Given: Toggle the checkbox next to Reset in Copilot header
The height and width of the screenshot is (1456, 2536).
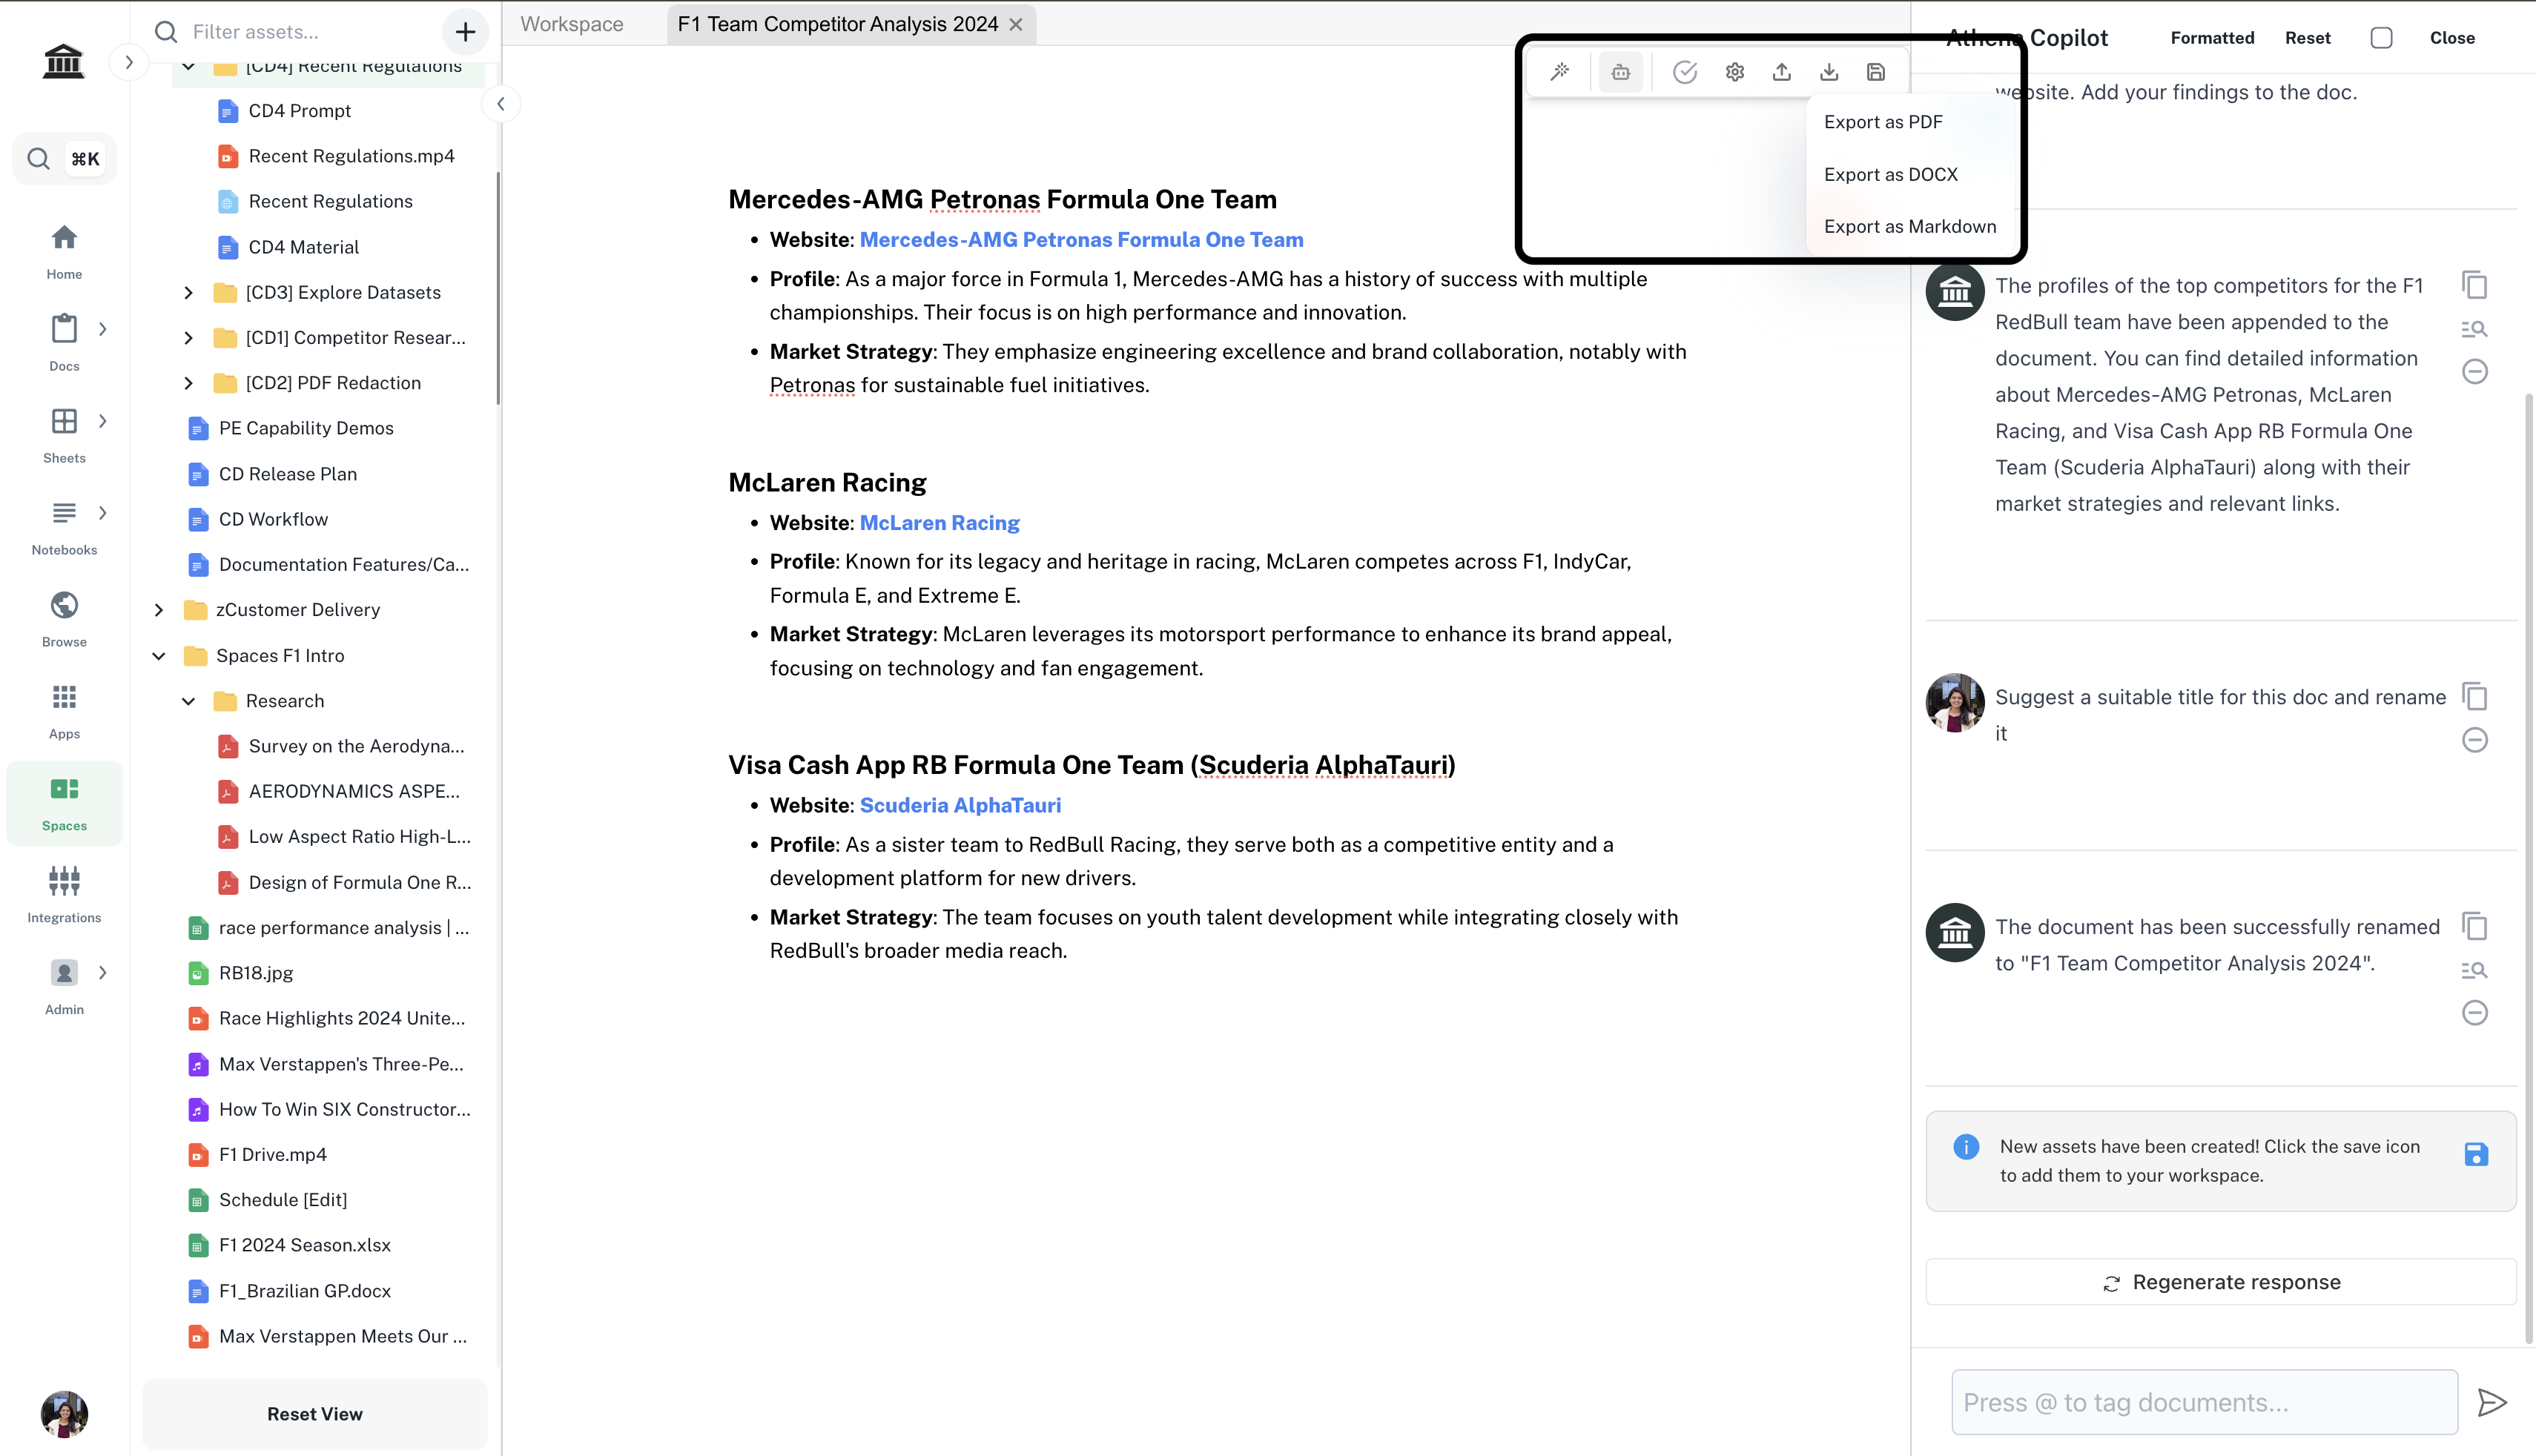Looking at the screenshot, I should [x=2381, y=38].
